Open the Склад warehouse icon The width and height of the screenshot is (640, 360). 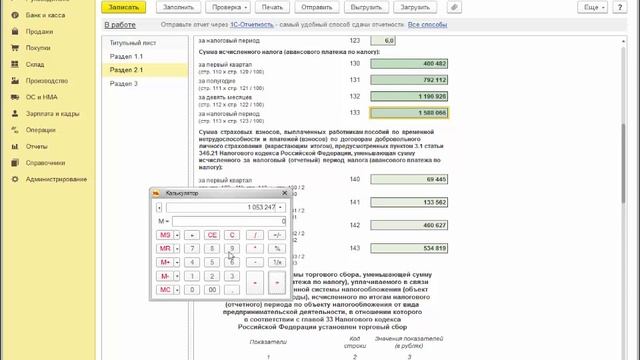(15, 64)
